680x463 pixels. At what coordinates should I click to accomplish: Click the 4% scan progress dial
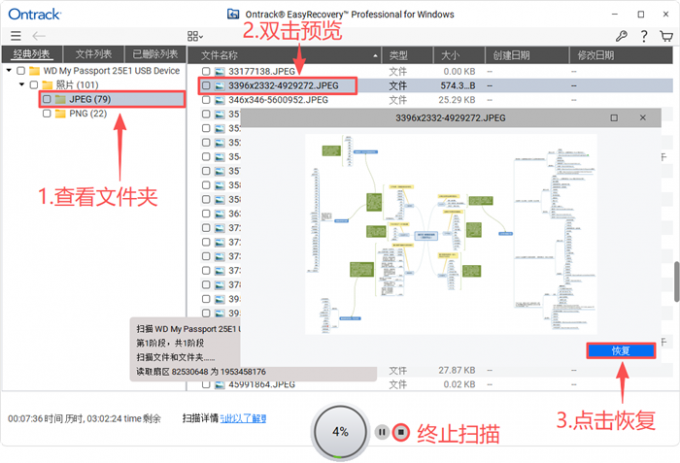[x=340, y=432]
